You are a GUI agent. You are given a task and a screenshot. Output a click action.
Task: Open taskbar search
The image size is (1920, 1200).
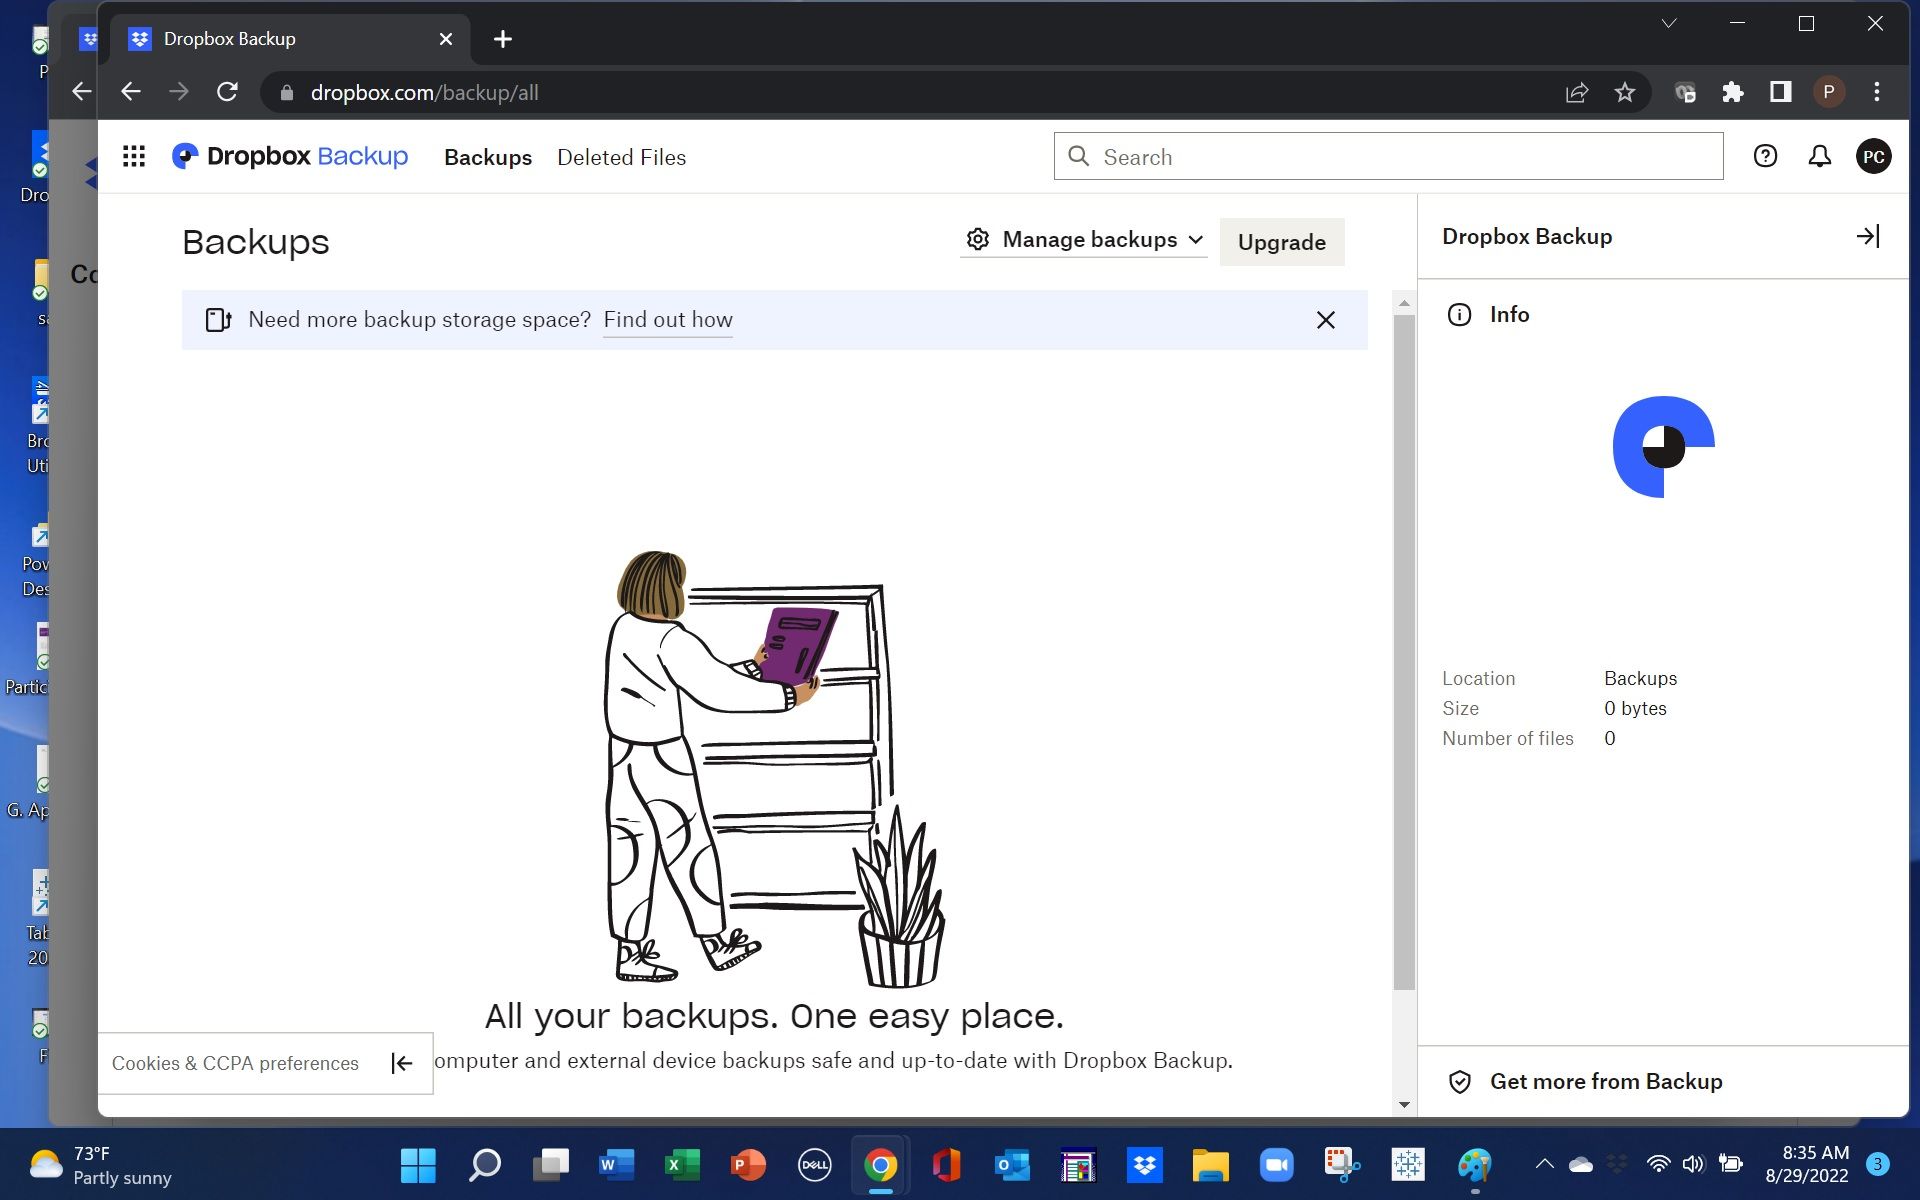[485, 1165]
